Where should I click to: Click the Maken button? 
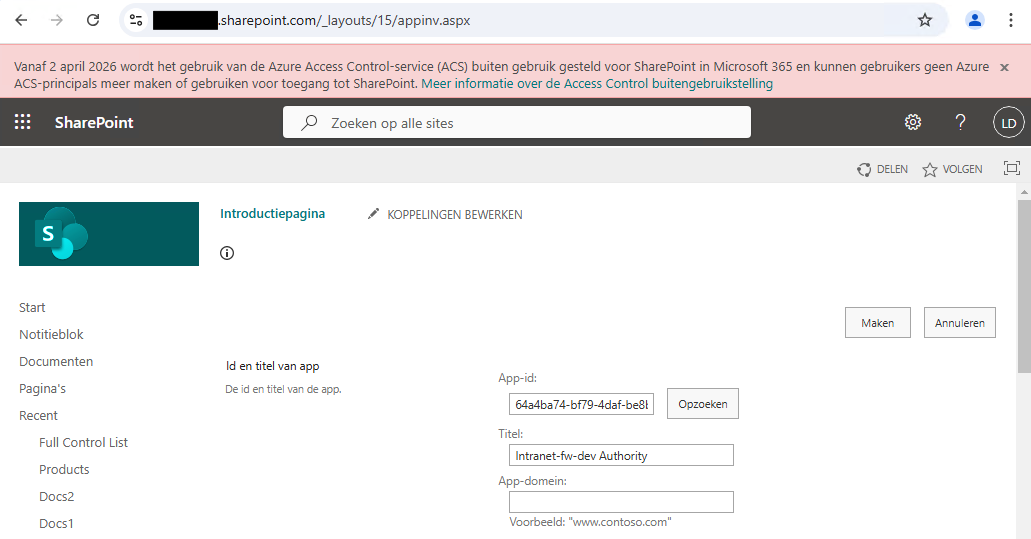877,323
